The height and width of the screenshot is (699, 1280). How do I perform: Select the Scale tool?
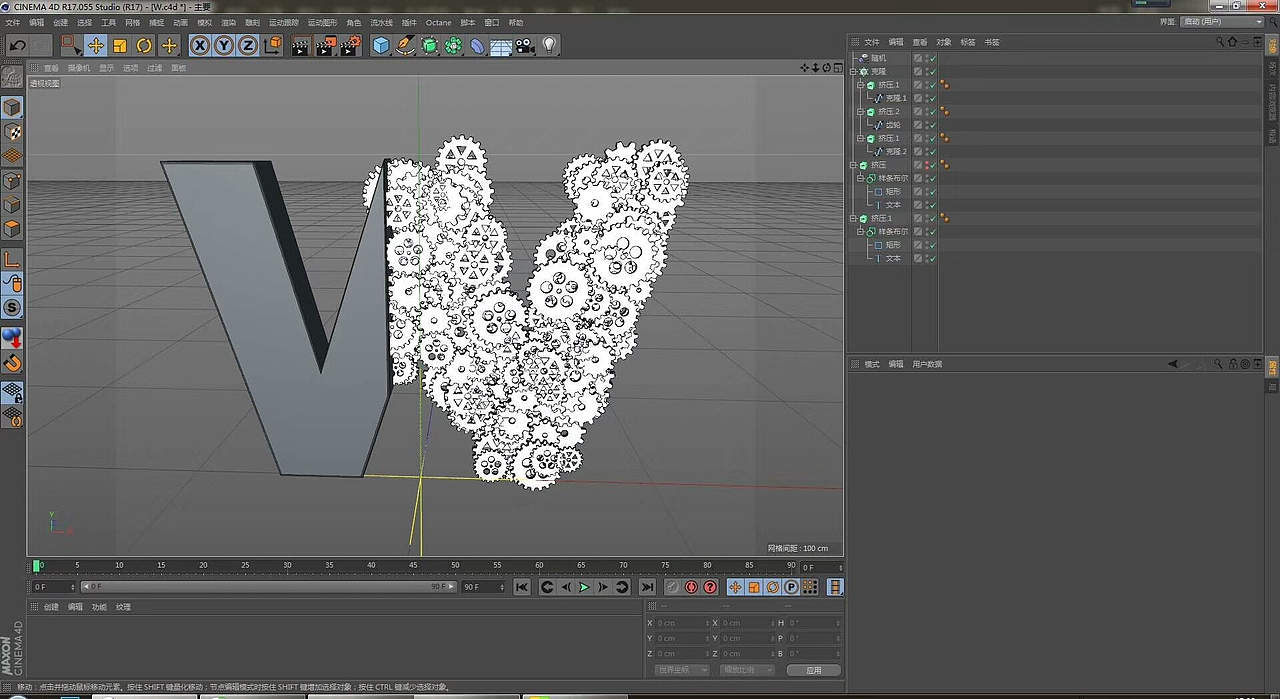coord(120,45)
